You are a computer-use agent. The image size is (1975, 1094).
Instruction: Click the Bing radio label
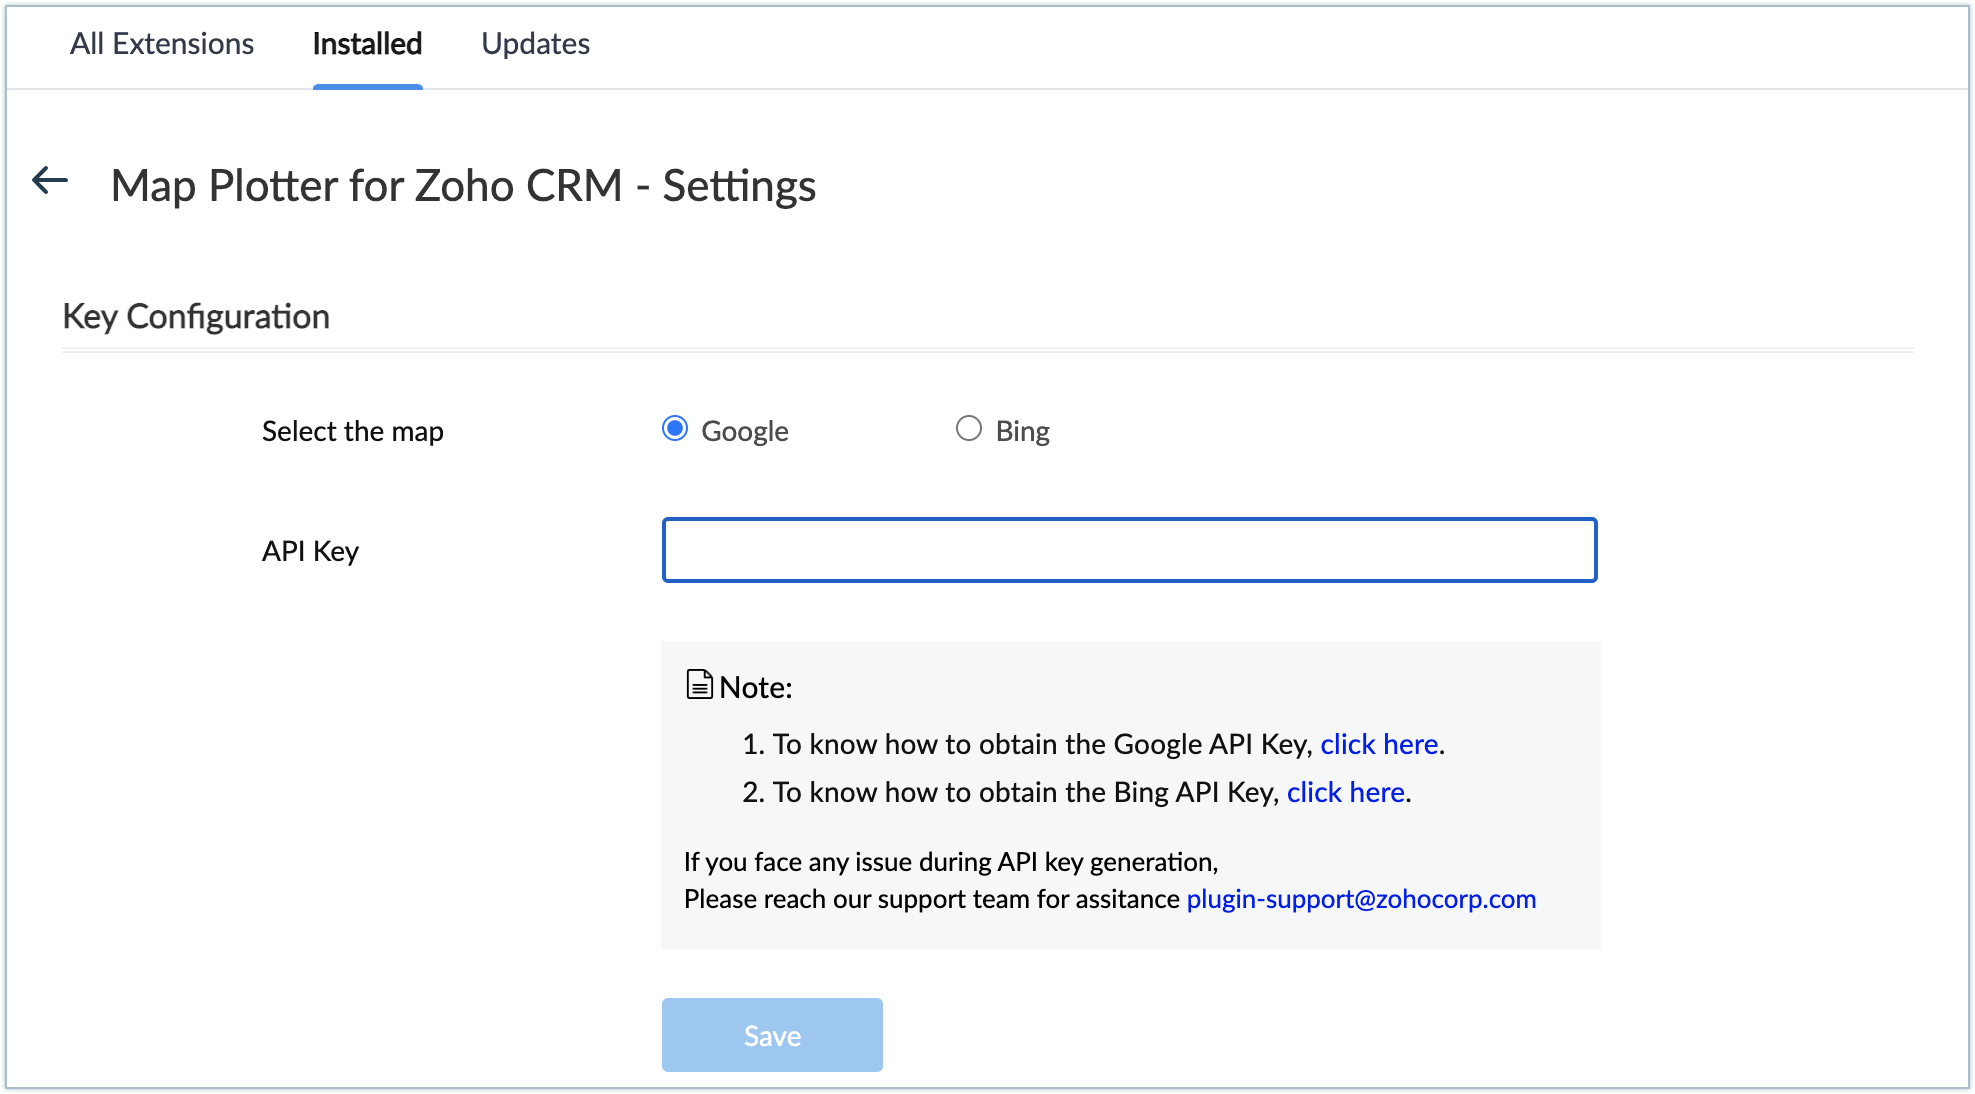coord(1022,431)
